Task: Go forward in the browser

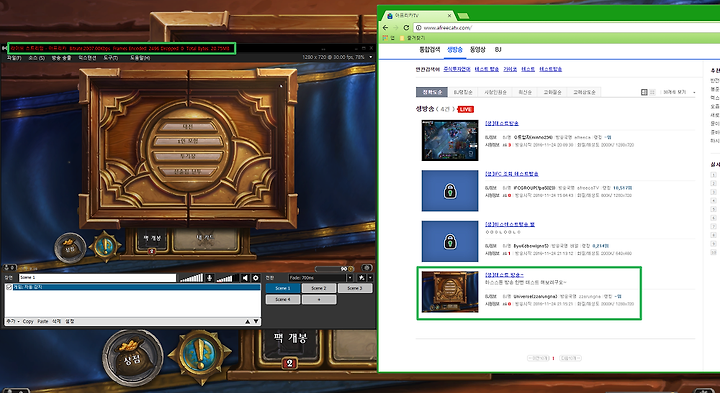Action: click(x=395, y=28)
